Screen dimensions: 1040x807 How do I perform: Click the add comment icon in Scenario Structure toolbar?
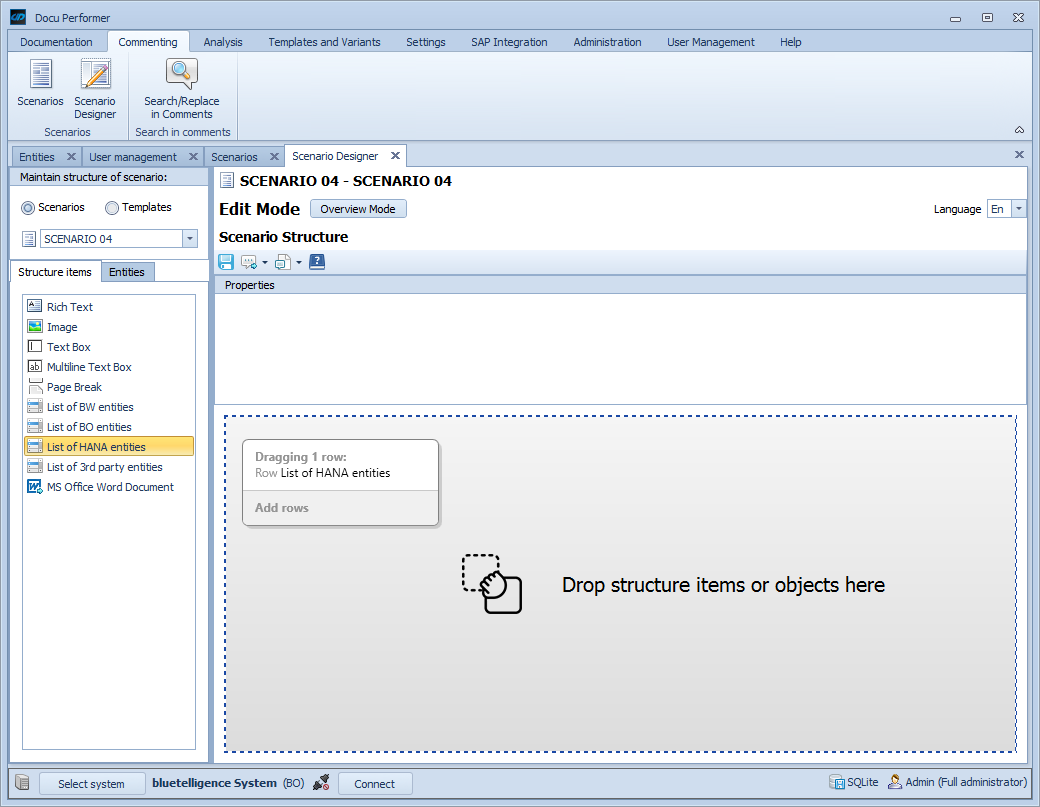pyautogui.click(x=248, y=262)
